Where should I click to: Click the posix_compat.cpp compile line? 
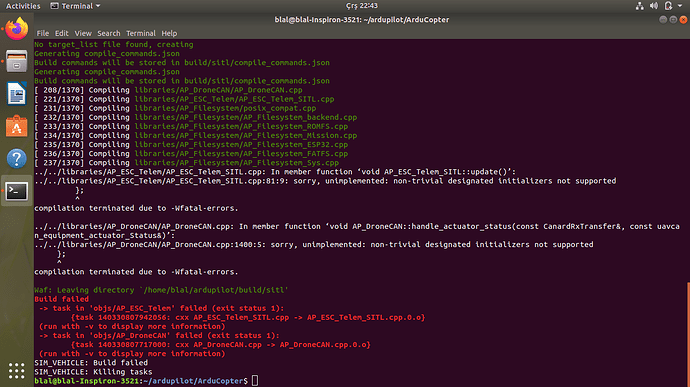click(175, 108)
